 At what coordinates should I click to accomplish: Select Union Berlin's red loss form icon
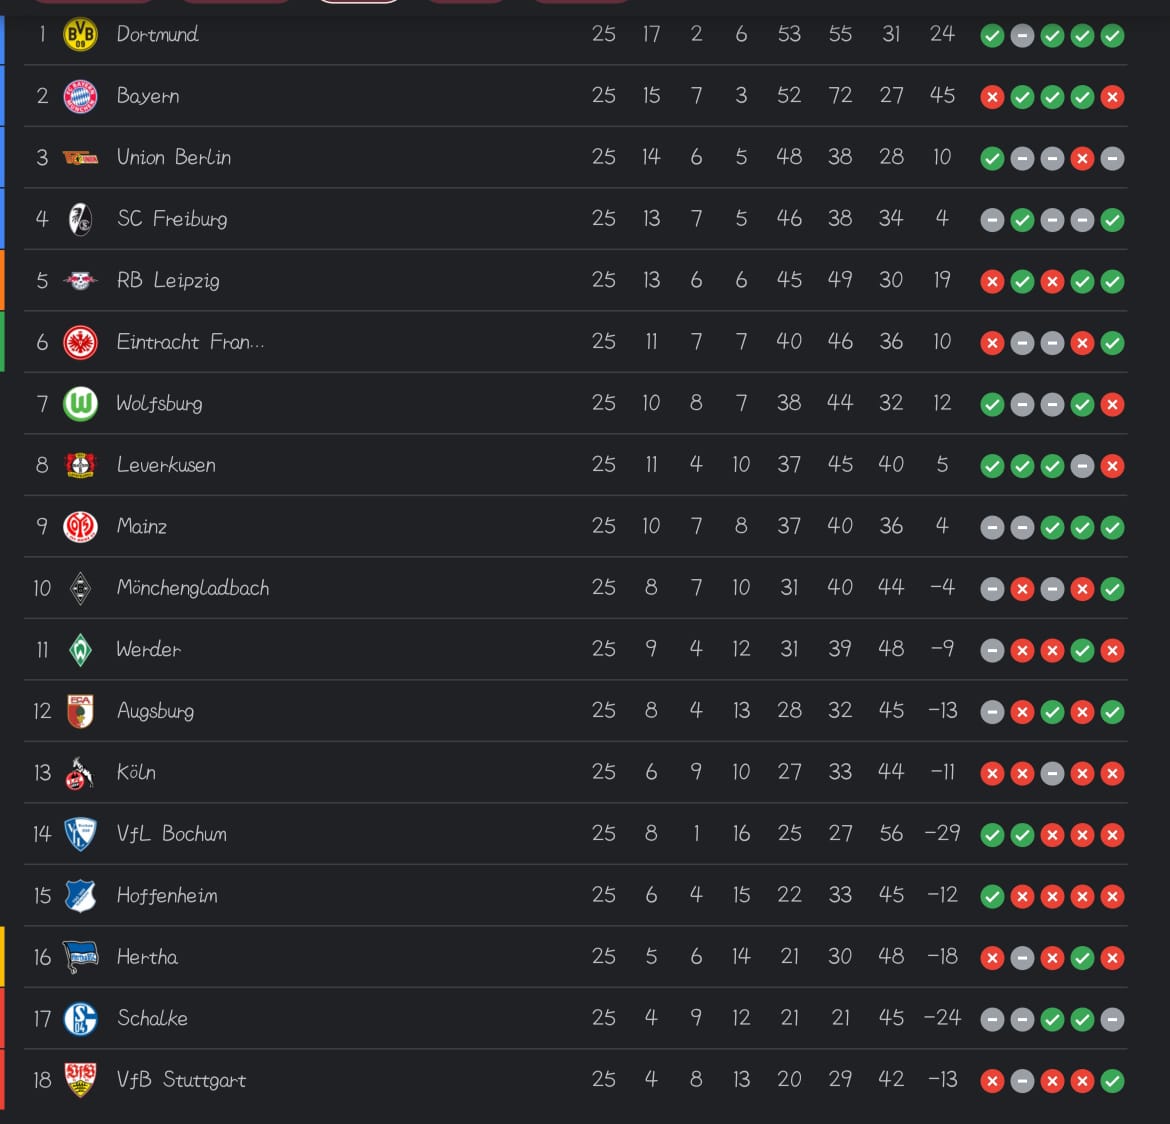(x=1082, y=159)
